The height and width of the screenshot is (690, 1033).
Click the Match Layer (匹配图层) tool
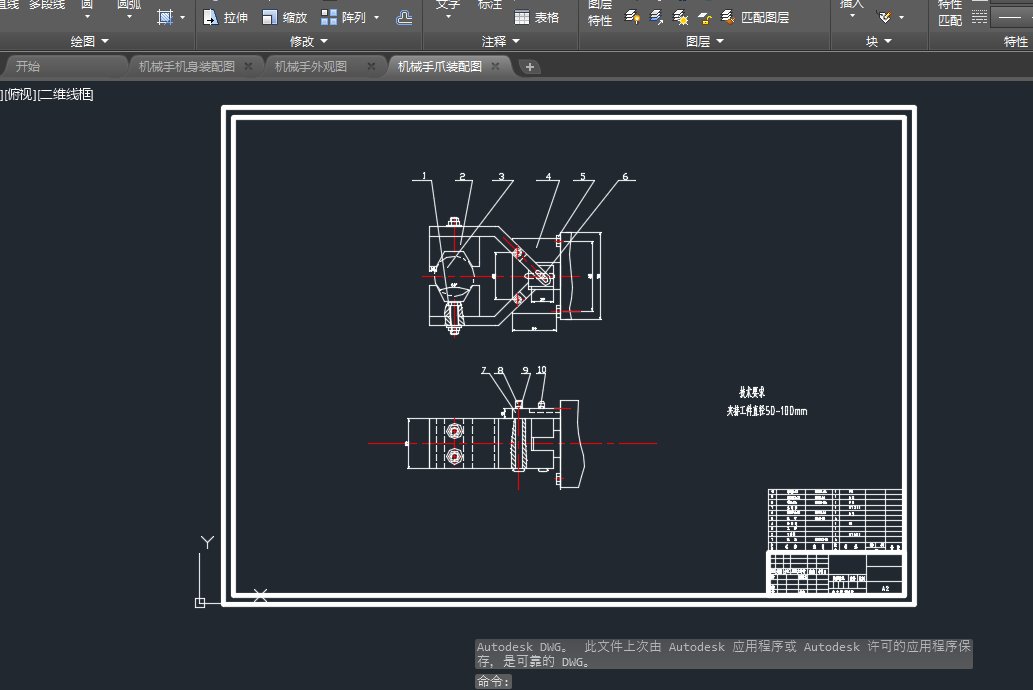pyautogui.click(x=755, y=17)
